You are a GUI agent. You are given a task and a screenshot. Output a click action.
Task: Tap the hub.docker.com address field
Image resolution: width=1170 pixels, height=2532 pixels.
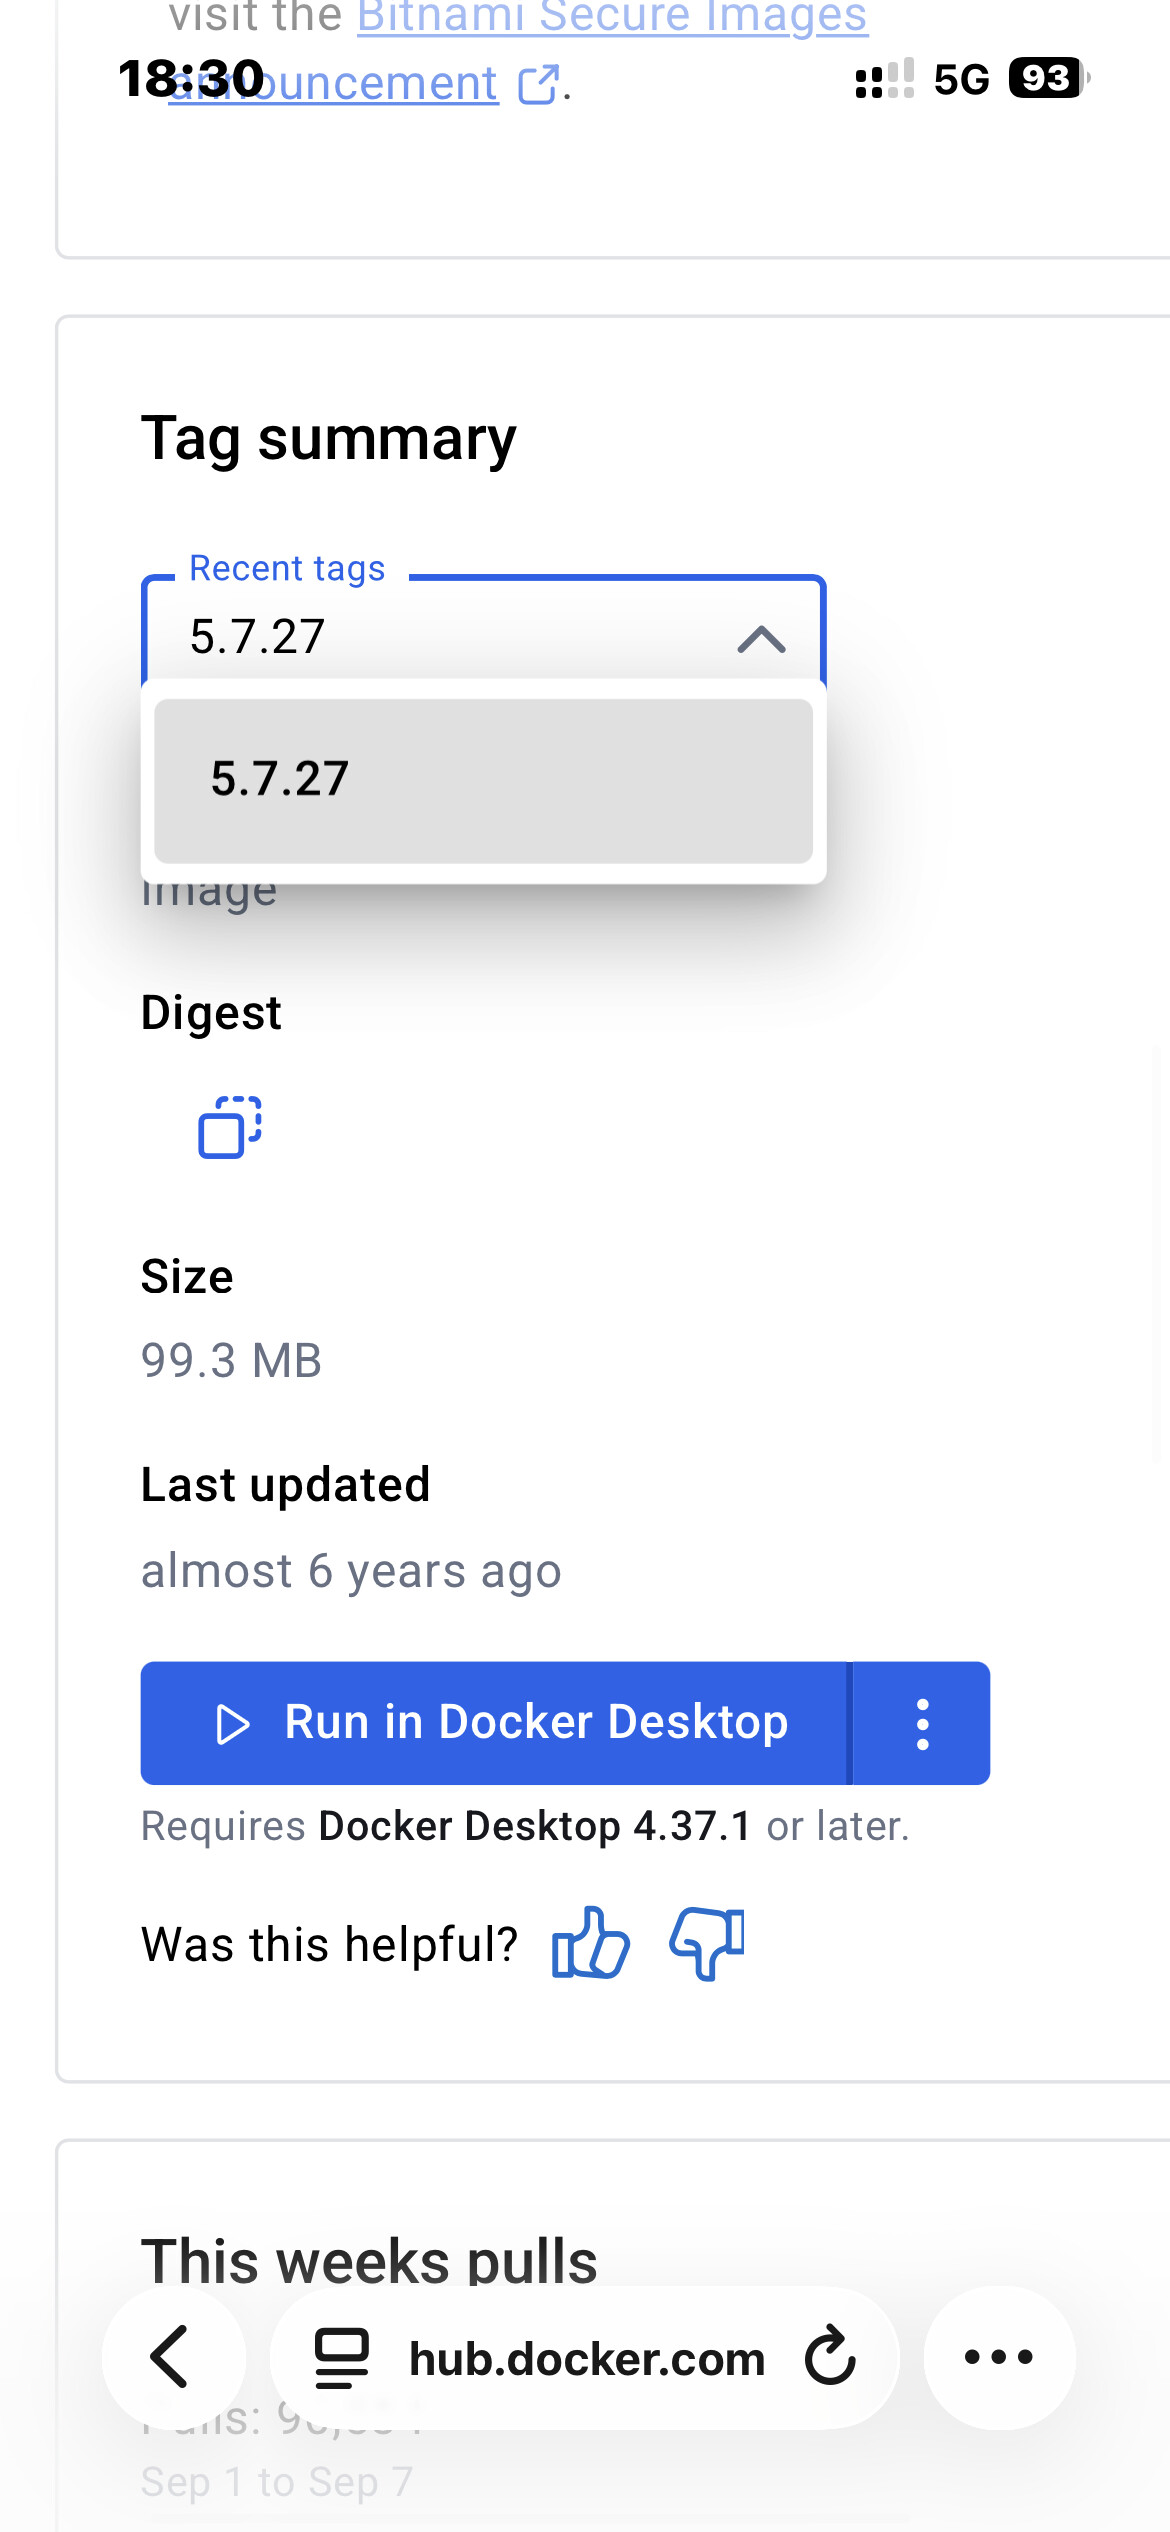pos(585,2357)
